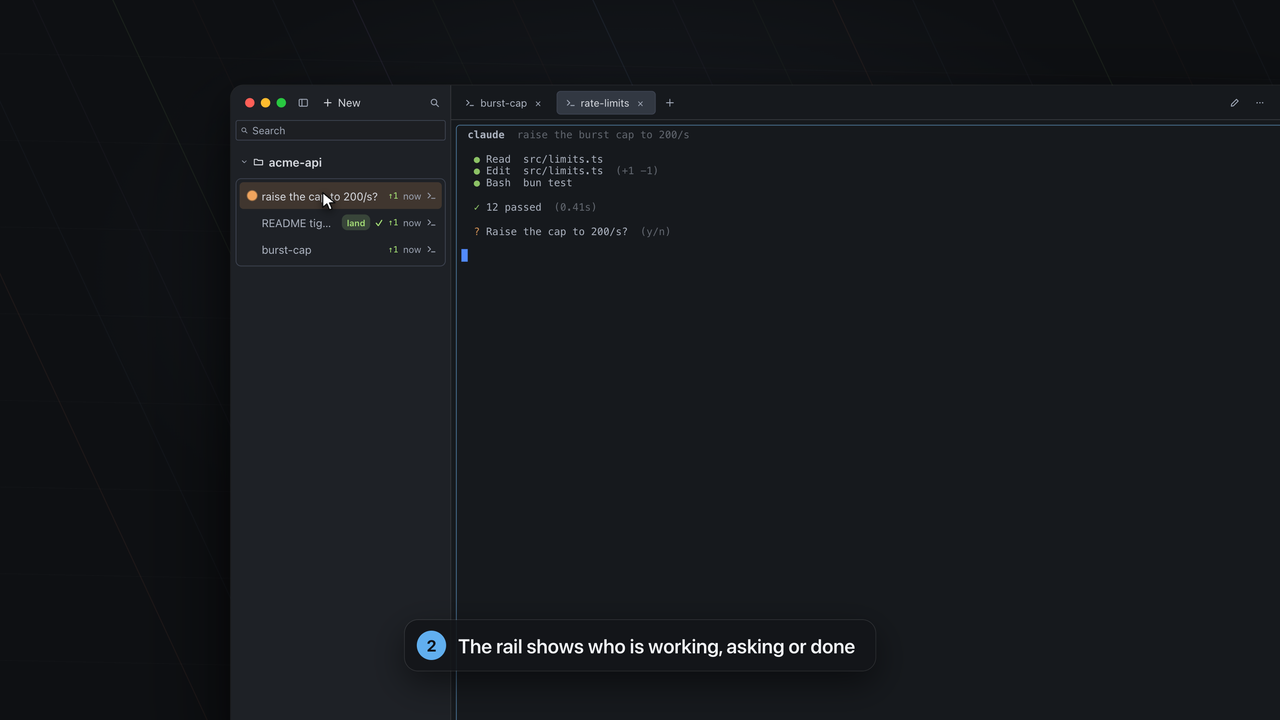
Task: Open the 'raise the cap to 200/s?' session
Action: pyautogui.click(x=341, y=196)
